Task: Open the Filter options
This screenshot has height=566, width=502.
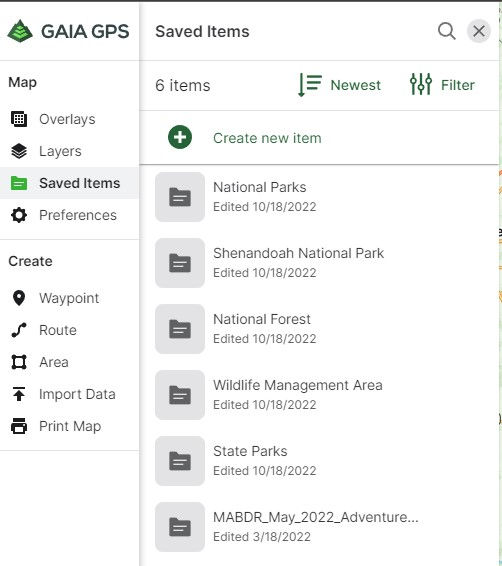Action: 442,85
